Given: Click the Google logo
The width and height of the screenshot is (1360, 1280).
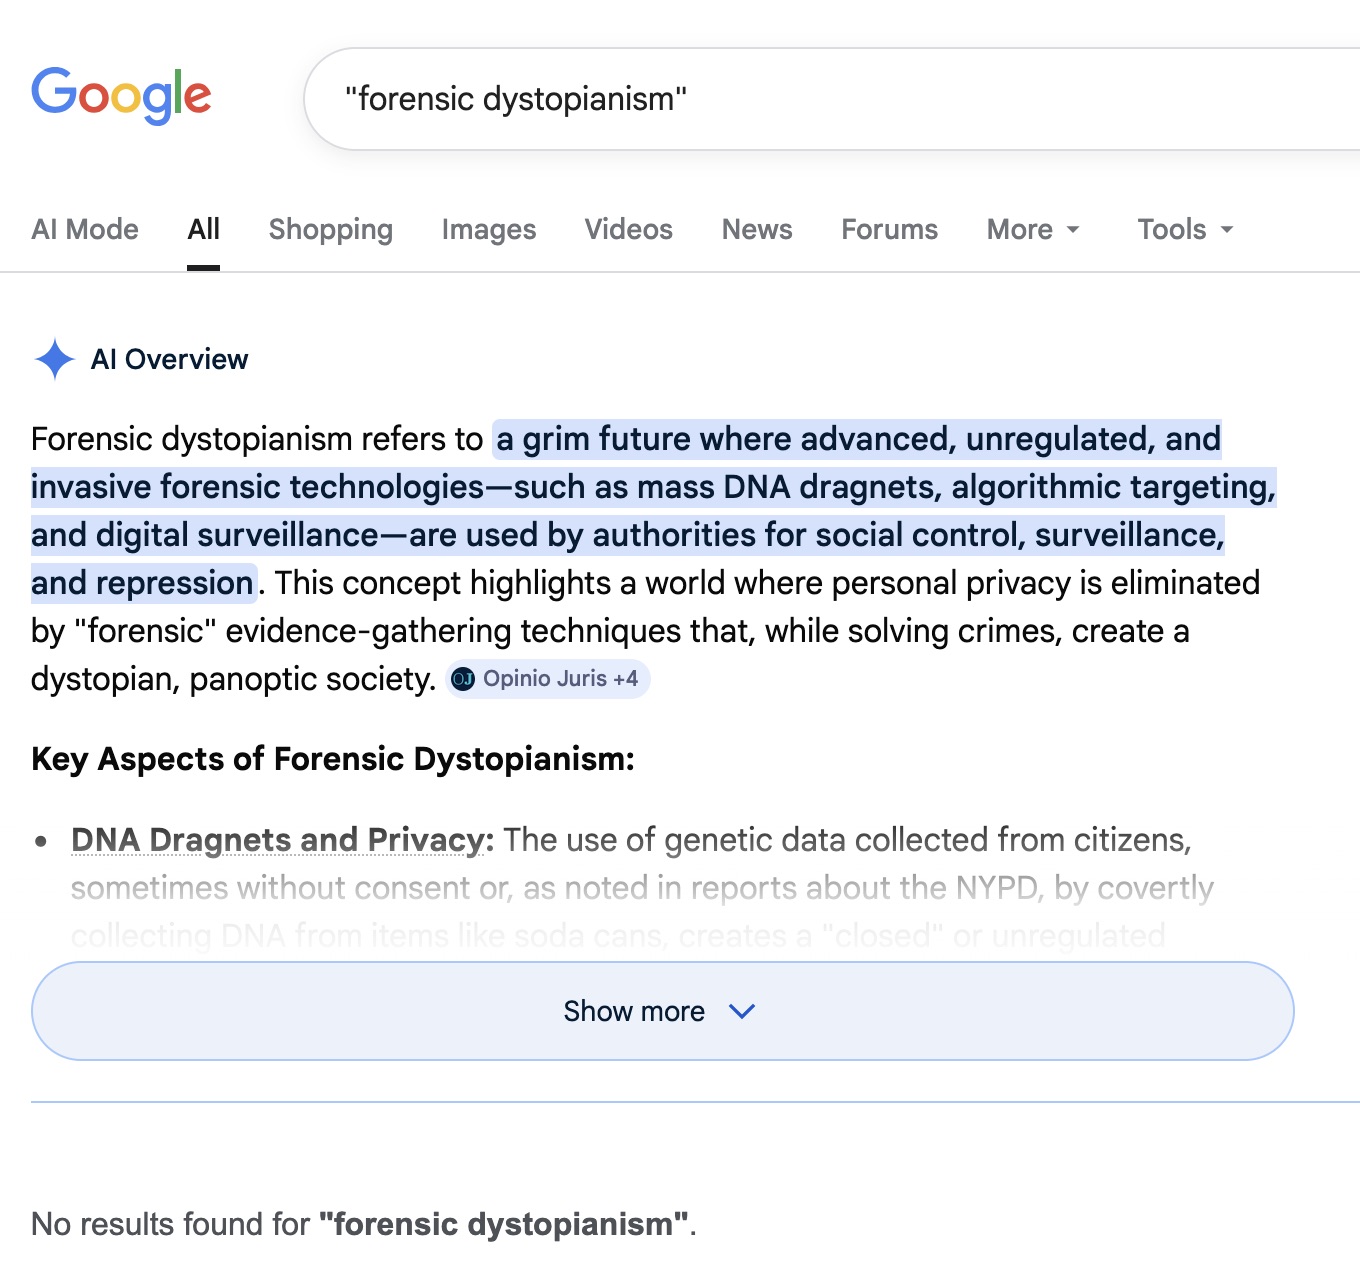Looking at the screenshot, I should pyautogui.click(x=121, y=96).
